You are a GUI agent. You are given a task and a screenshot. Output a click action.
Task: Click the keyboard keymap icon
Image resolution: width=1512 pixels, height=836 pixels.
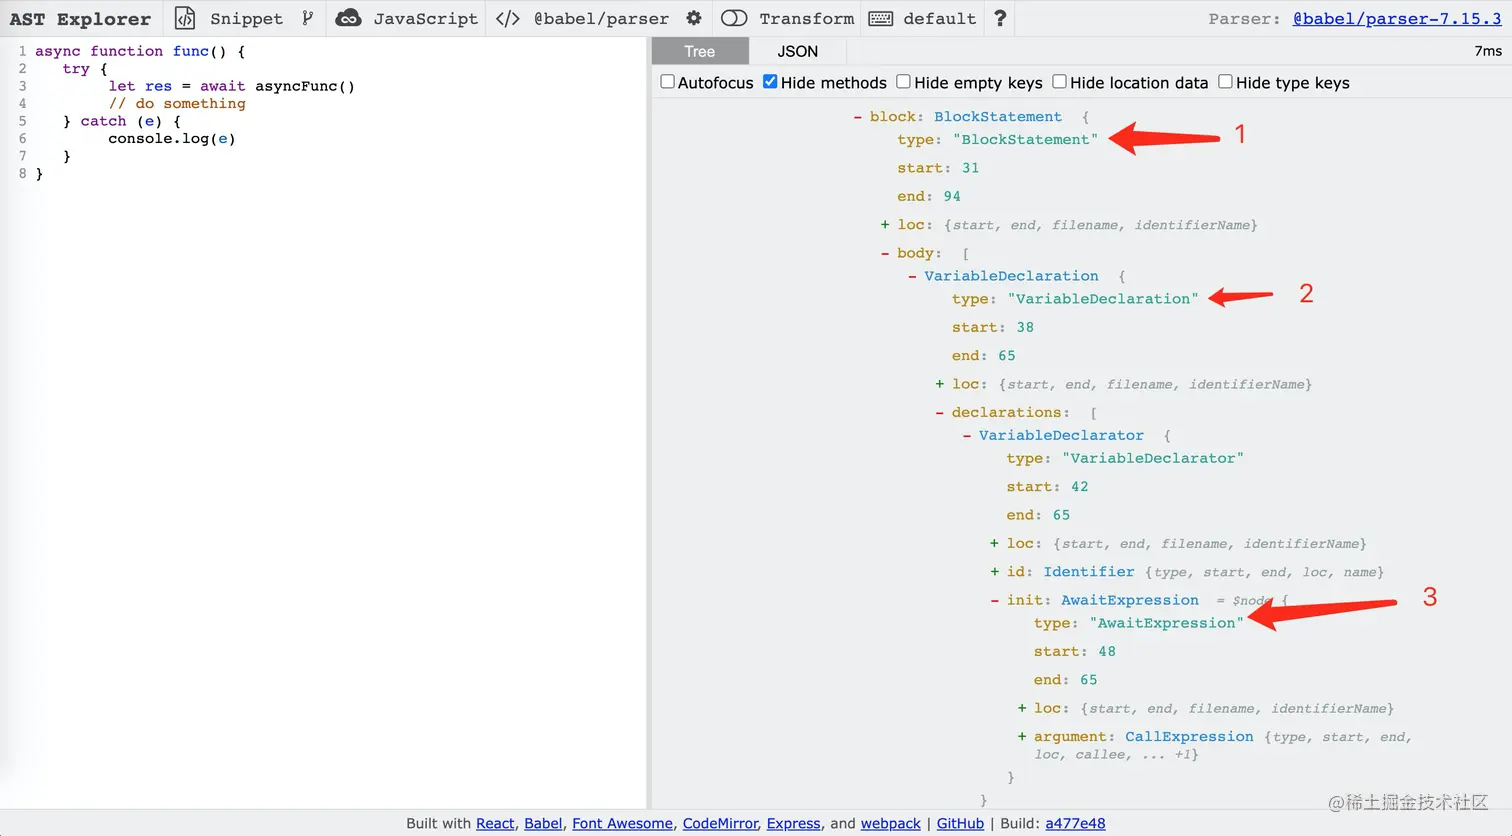point(881,18)
